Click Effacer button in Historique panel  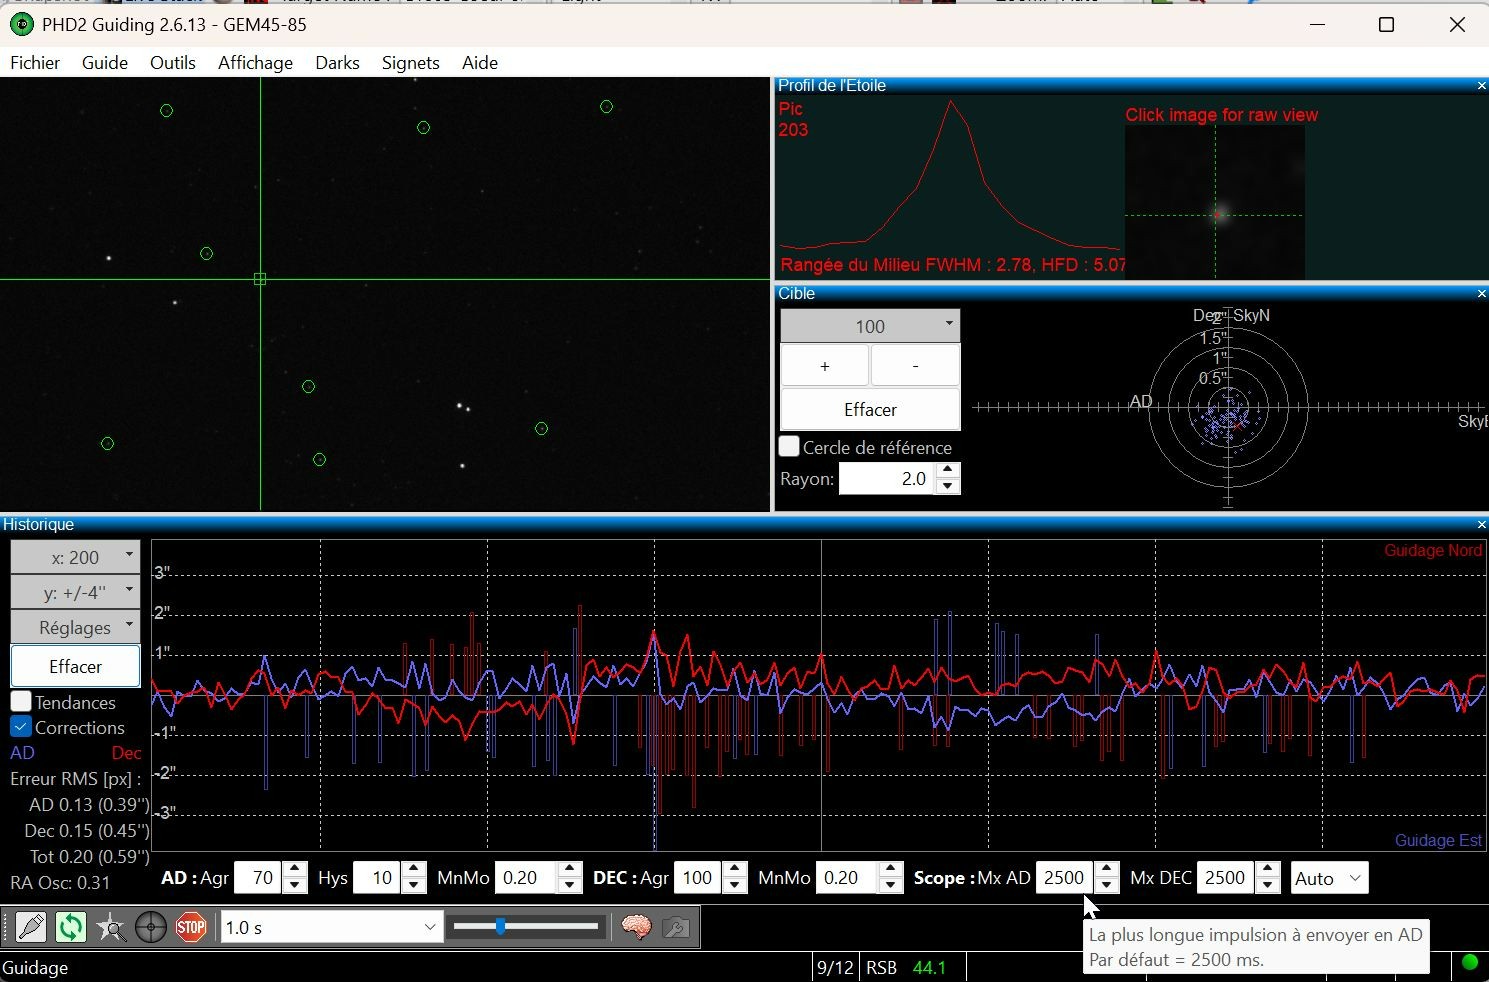tap(75, 666)
